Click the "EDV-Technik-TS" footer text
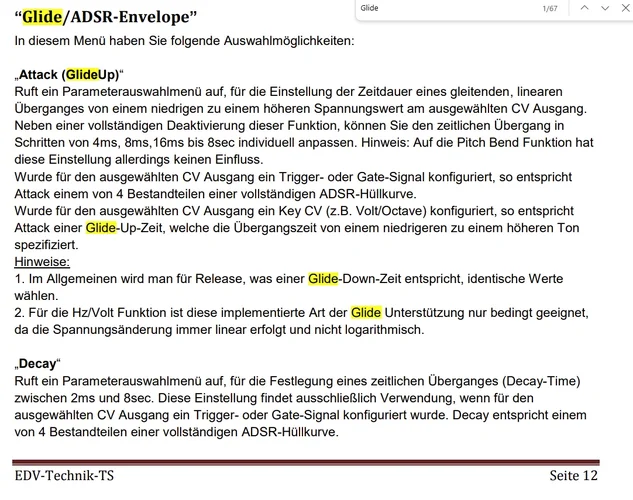This screenshot has width=633, height=500. pos(64,476)
